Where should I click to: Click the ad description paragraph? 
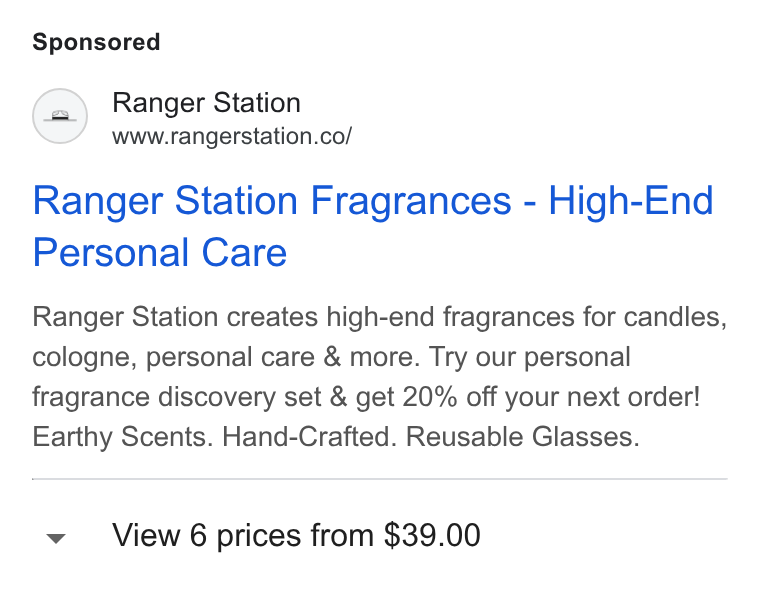pos(380,377)
